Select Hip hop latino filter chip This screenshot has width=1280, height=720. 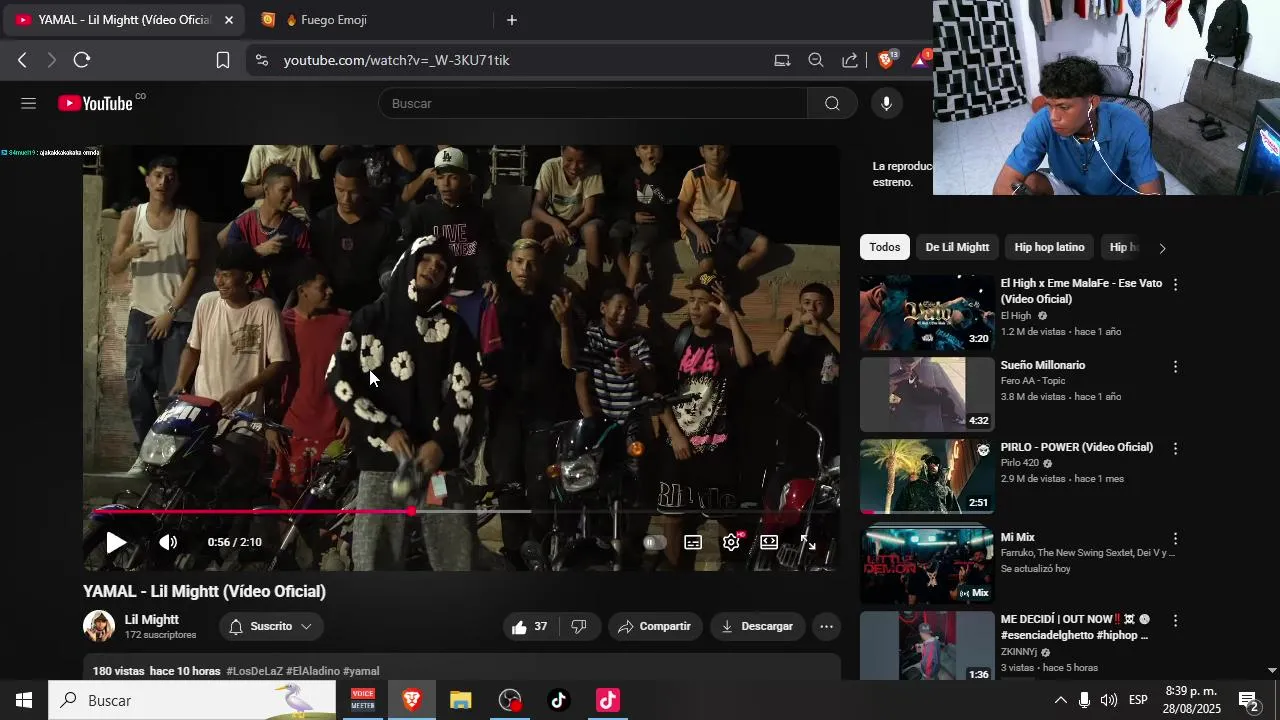(1049, 247)
